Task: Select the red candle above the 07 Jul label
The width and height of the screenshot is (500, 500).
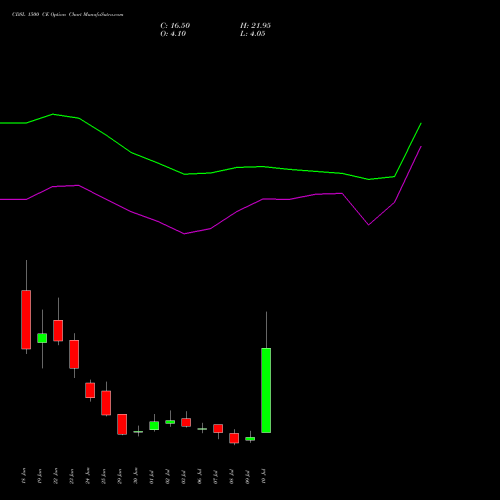Action: point(218,428)
